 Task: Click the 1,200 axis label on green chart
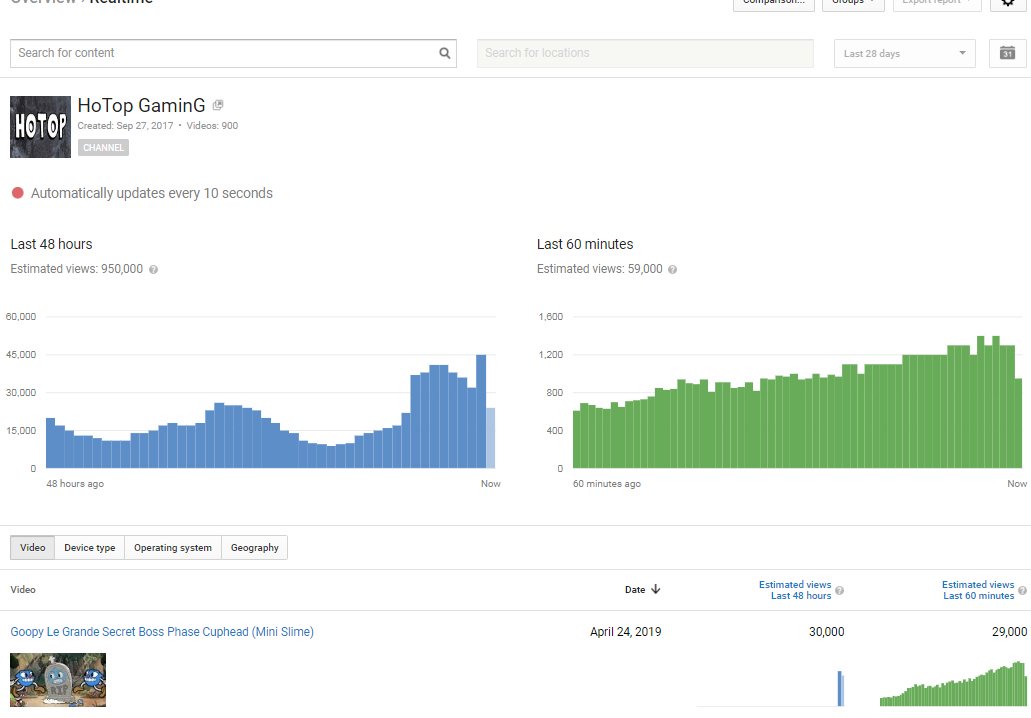(x=550, y=354)
